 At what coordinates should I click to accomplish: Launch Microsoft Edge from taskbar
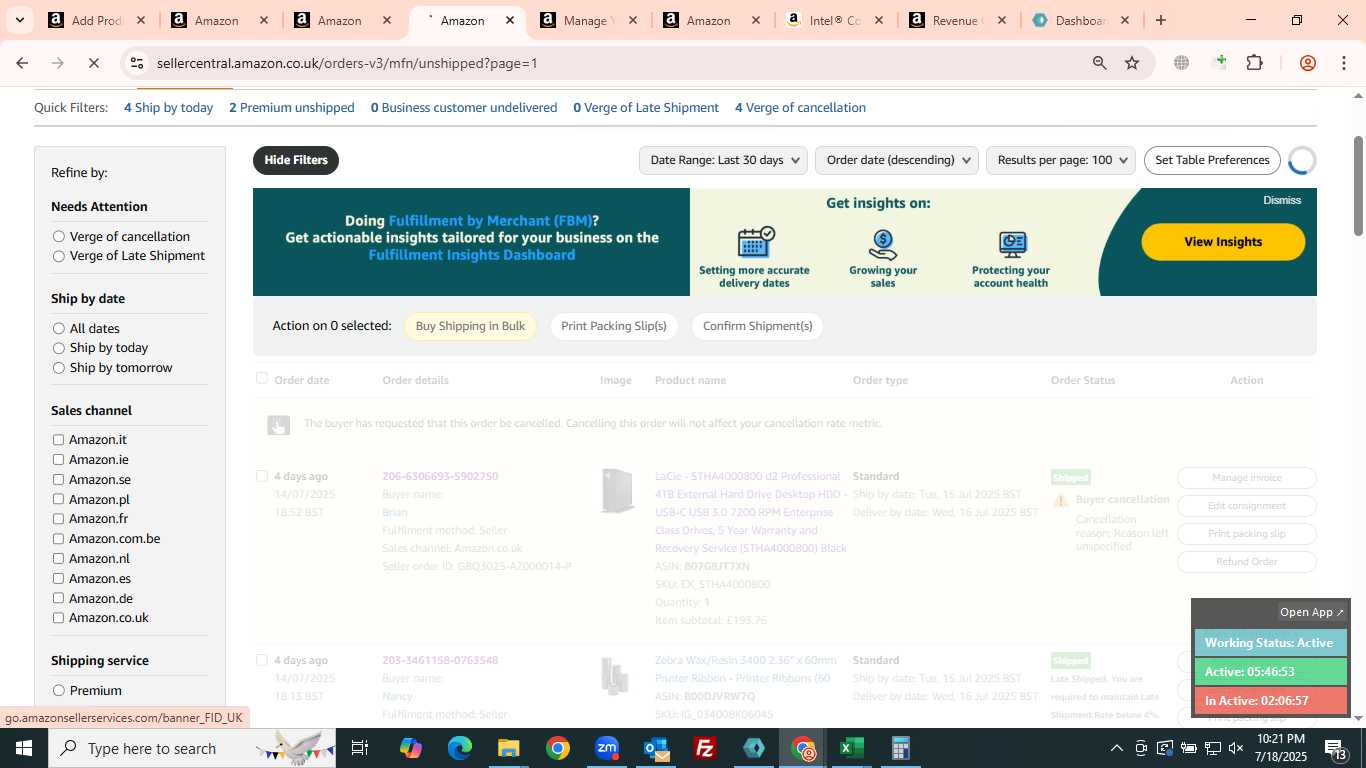(459, 748)
